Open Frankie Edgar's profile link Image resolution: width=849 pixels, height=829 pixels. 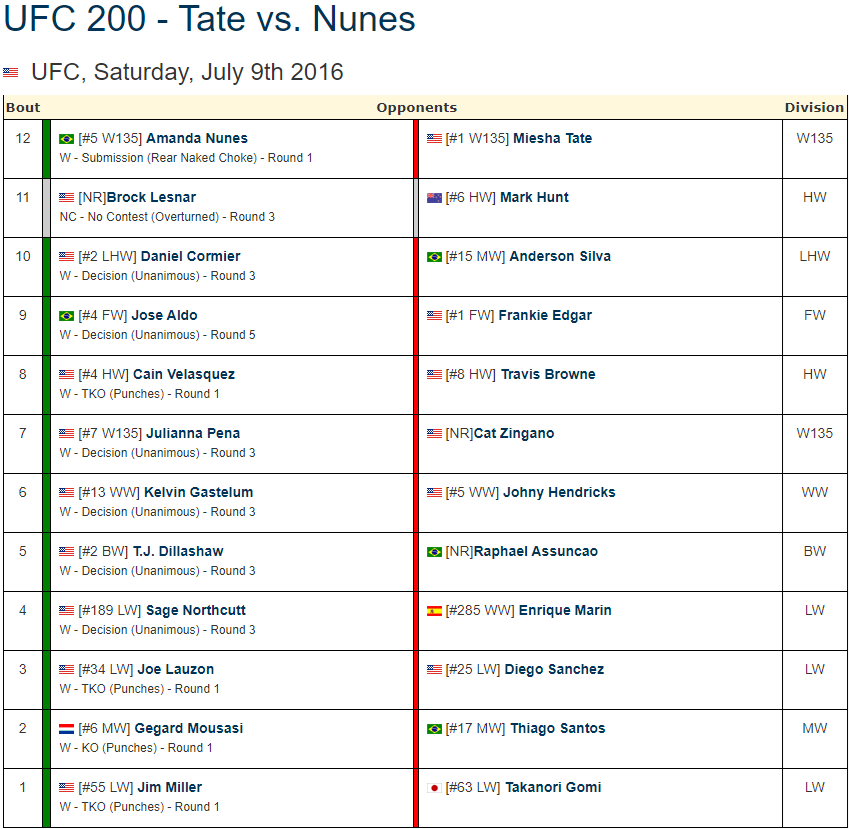(x=545, y=316)
